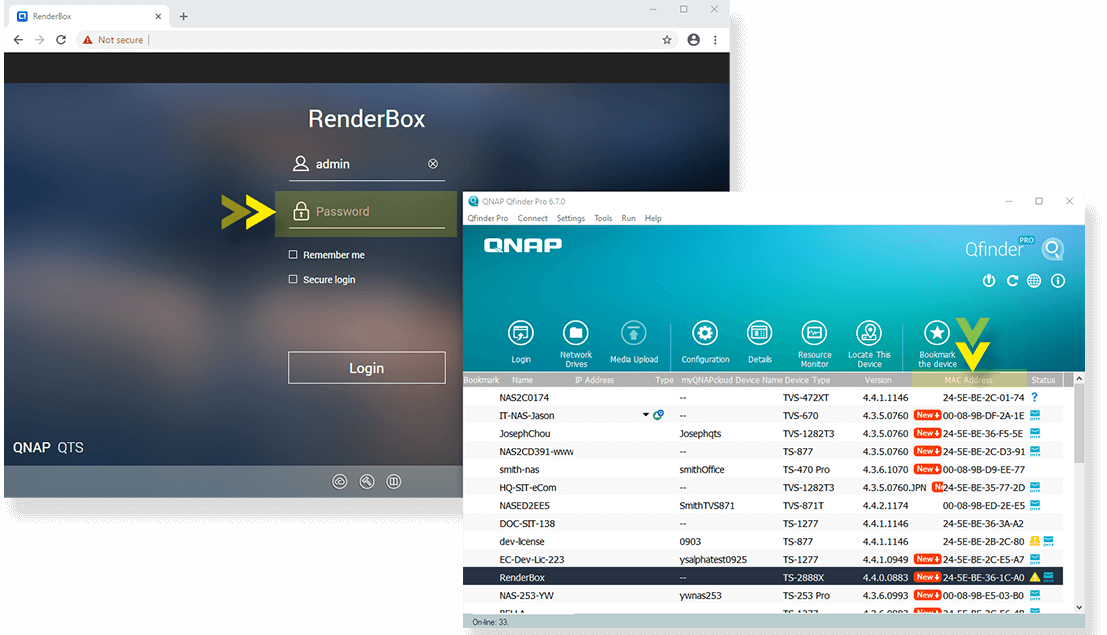The image size is (1107, 635).
Task: Open the Resource Monitor tool
Action: click(814, 333)
